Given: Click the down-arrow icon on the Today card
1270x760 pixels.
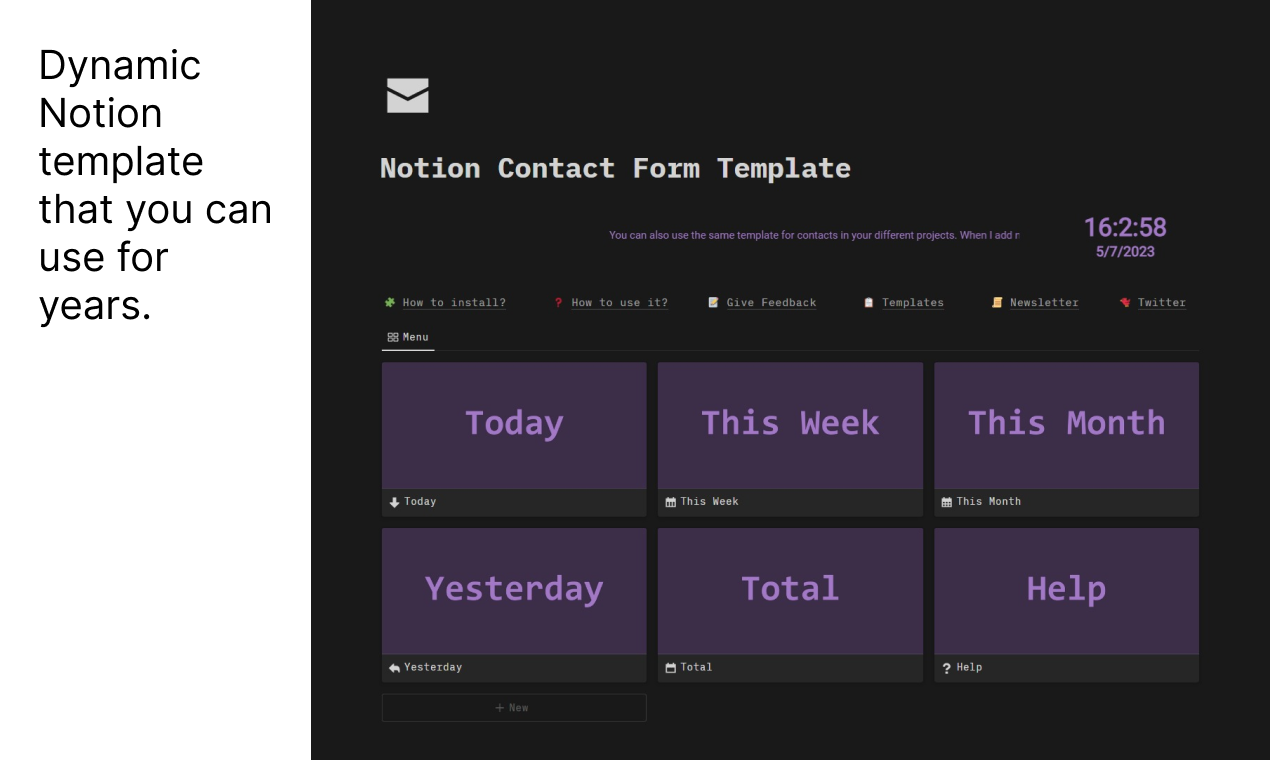Looking at the screenshot, I should (x=393, y=501).
